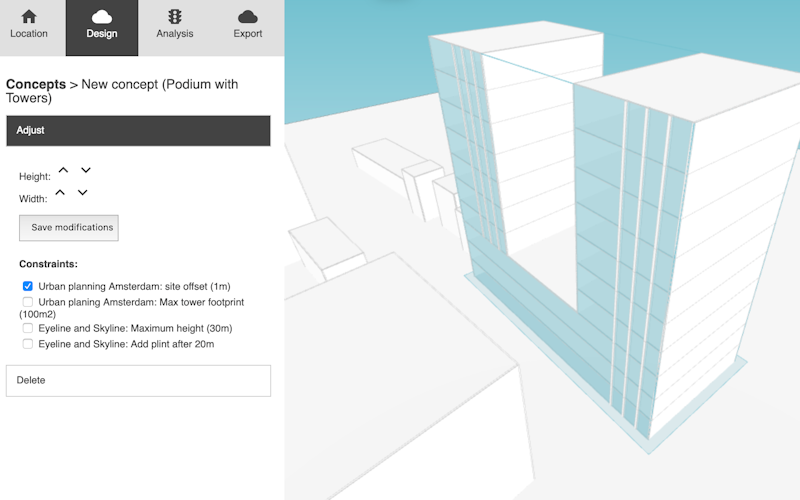
Task: Decrease Height with the down chevron
Action: 86,171
